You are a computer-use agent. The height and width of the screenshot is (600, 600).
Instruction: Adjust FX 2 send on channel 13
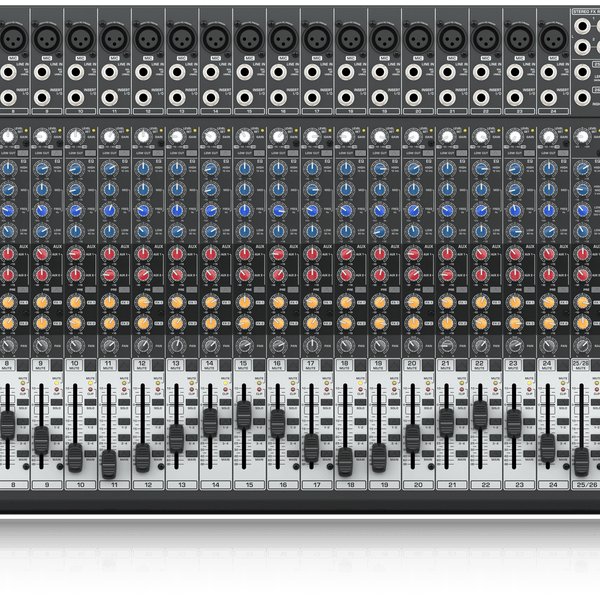177,323
